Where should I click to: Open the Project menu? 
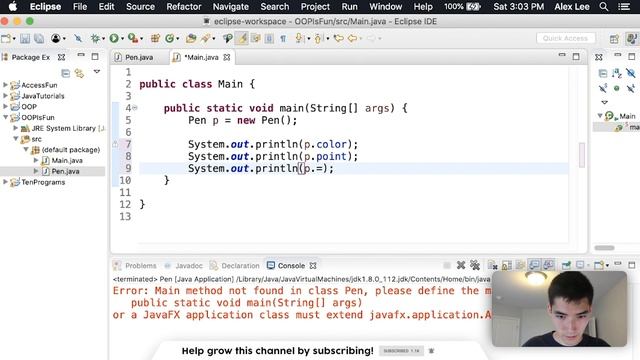[x=315, y=7]
